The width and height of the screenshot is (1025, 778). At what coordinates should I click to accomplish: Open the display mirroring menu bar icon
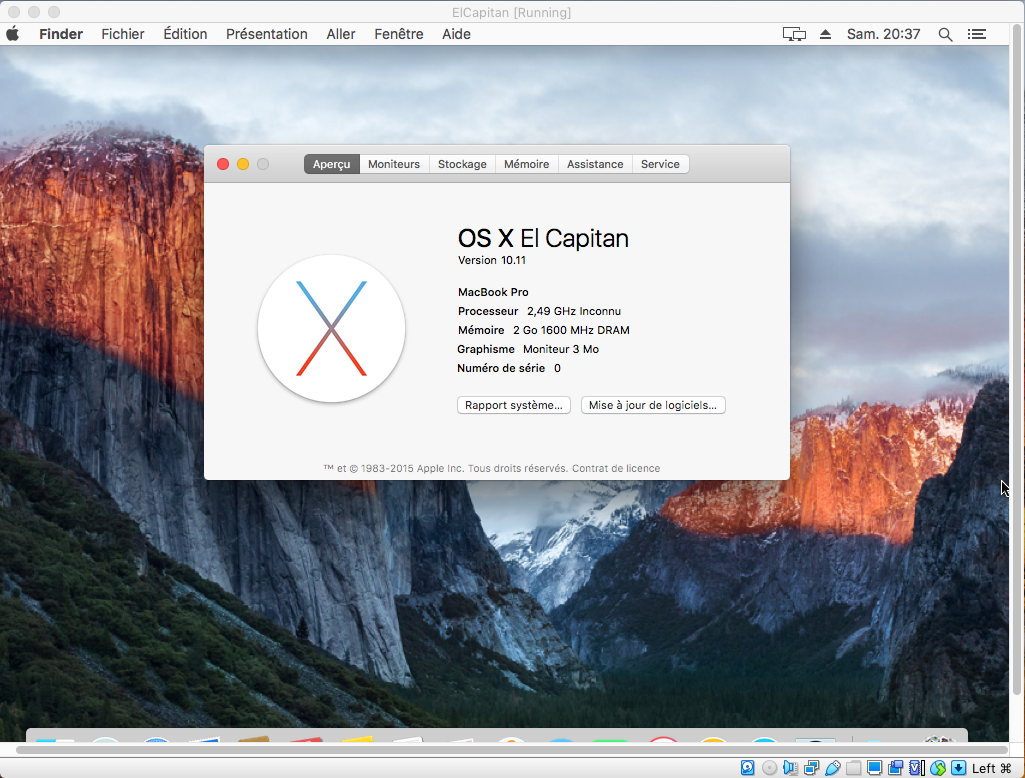coord(794,34)
